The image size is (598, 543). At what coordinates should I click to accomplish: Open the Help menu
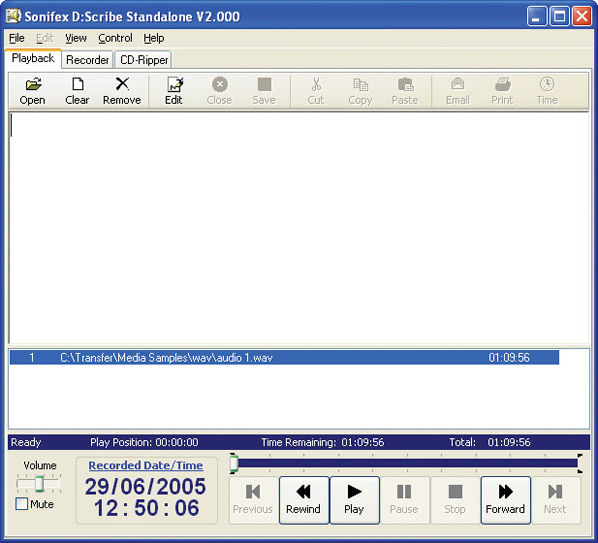[x=154, y=38]
